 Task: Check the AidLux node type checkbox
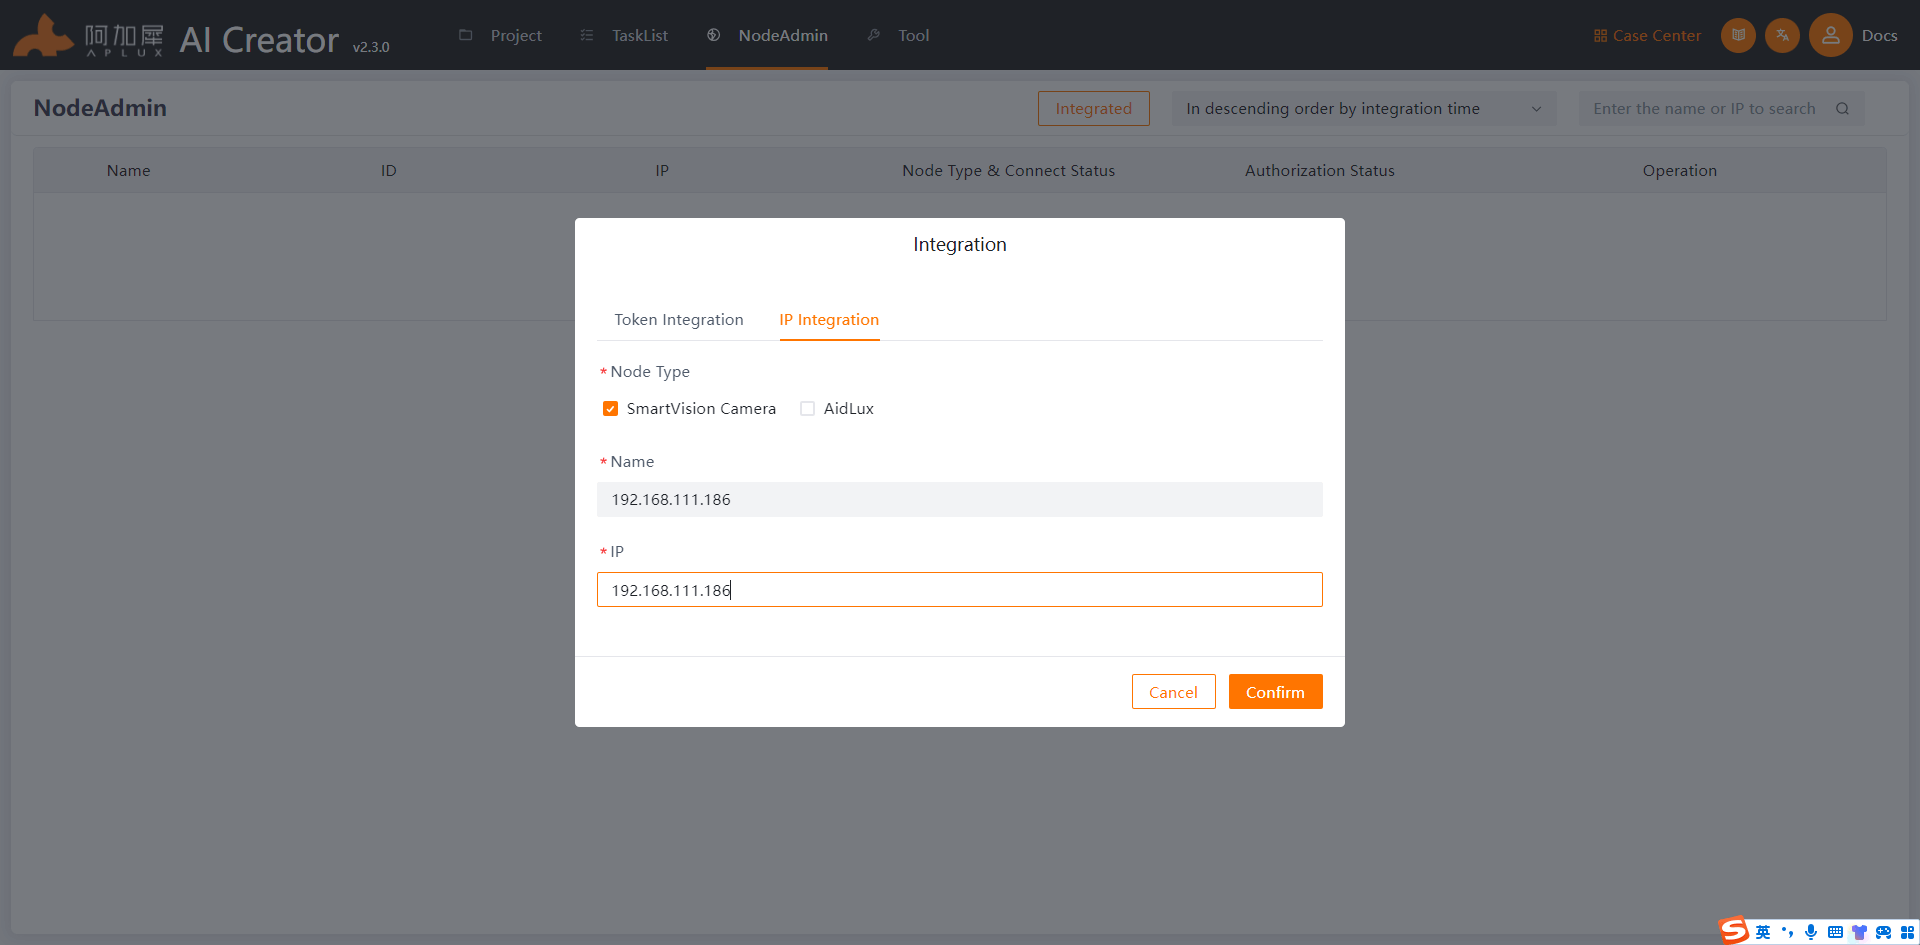tap(807, 408)
